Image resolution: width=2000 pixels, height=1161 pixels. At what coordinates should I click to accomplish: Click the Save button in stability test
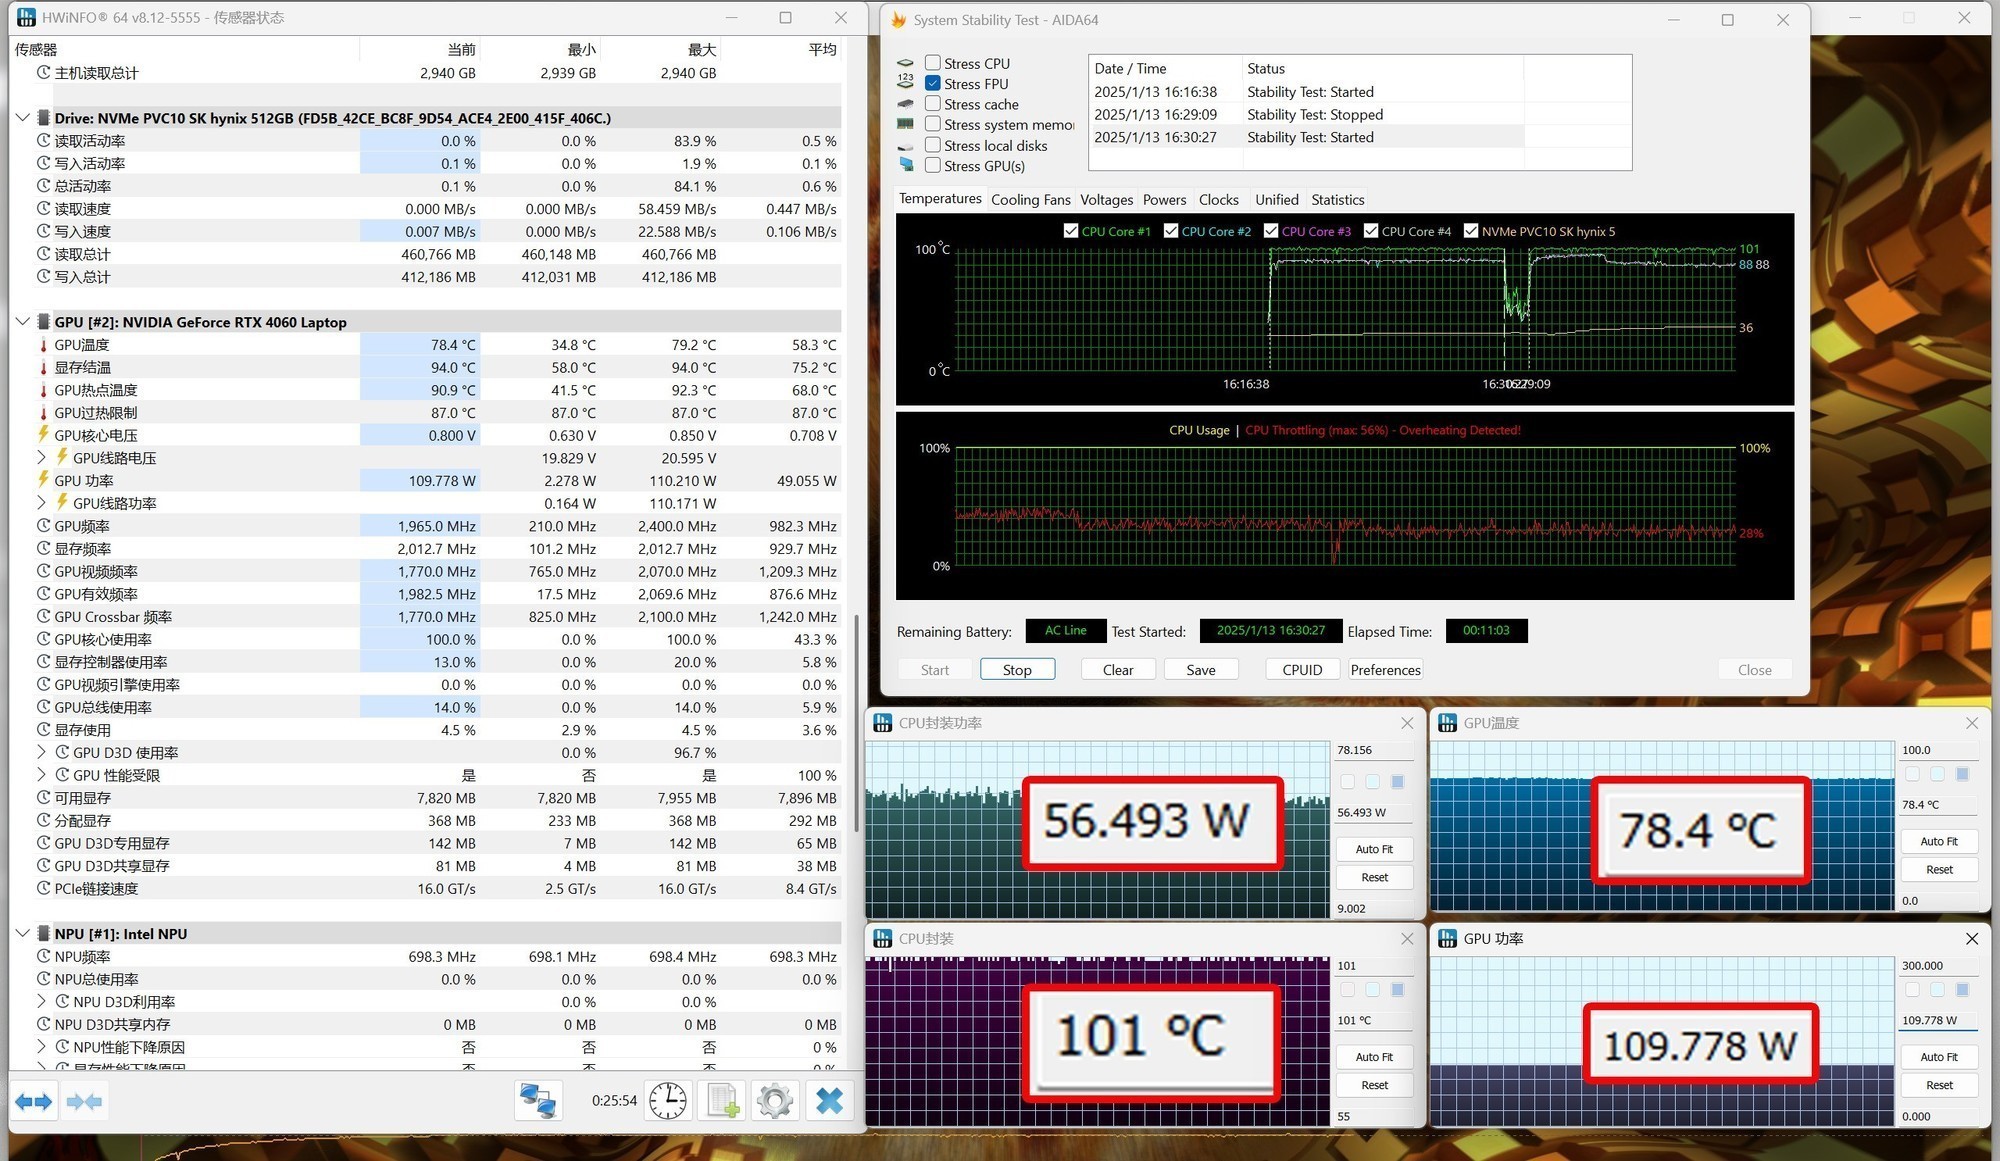pyautogui.click(x=1198, y=669)
